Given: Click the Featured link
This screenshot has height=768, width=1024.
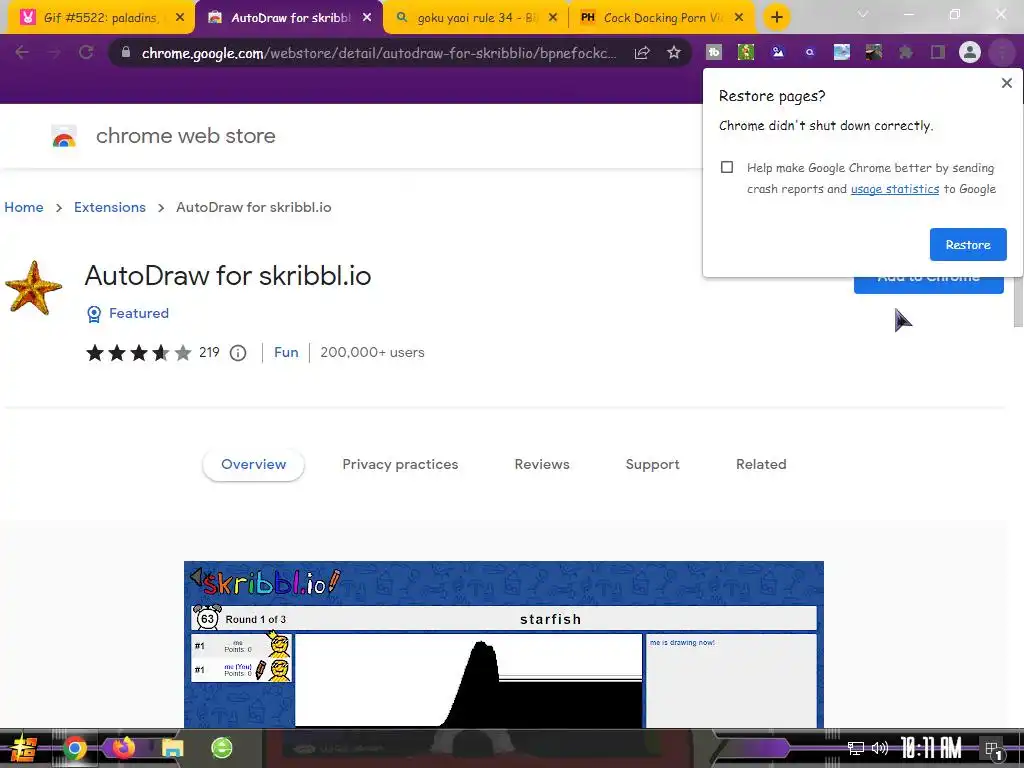Looking at the screenshot, I should pos(138,313).
